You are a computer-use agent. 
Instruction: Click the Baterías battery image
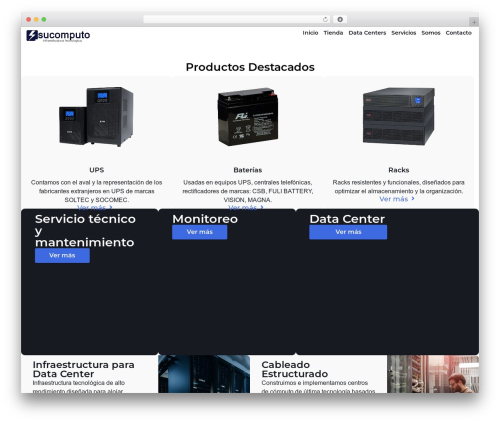coord(248,117)
